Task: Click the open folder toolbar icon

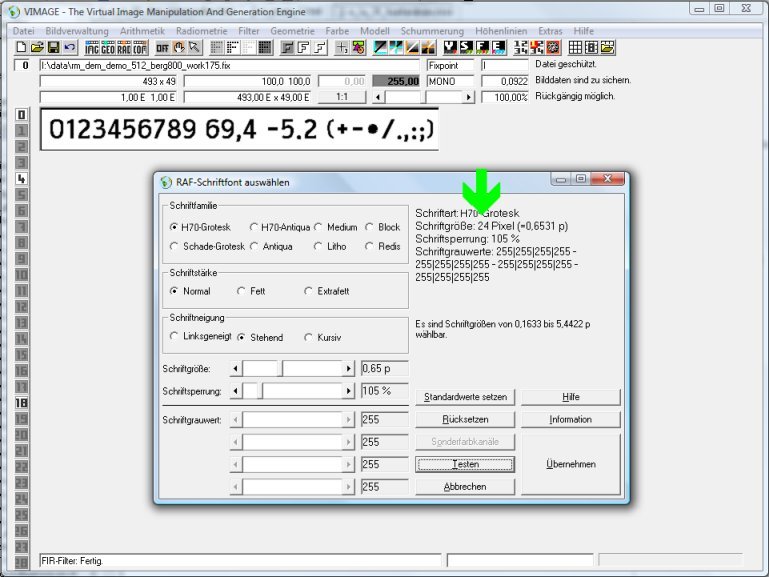Action: click(x=37, y=47)
